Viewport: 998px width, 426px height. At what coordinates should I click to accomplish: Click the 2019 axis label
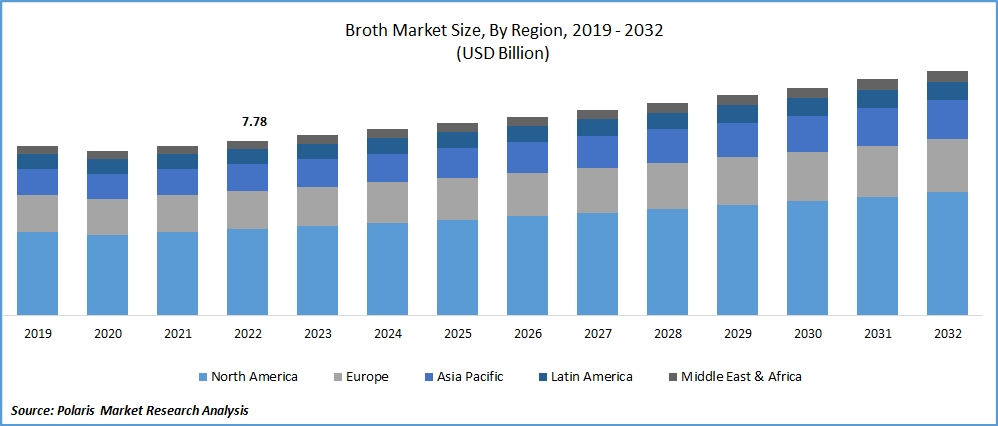38,334
